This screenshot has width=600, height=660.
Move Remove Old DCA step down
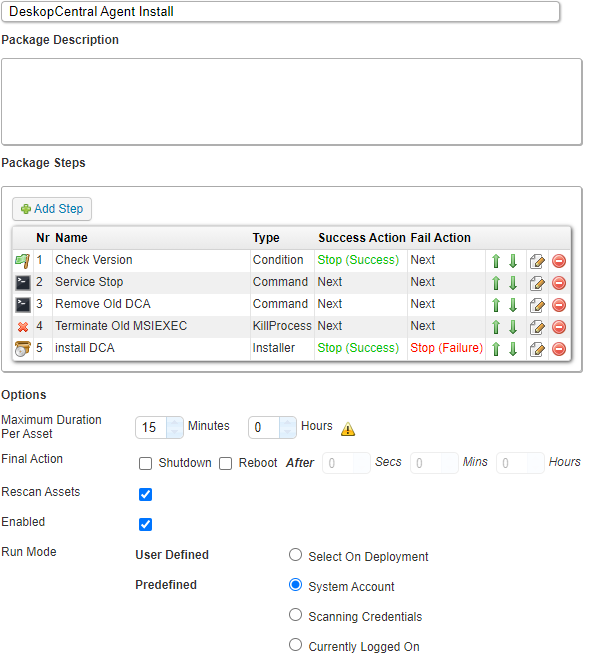click(513, 305)
